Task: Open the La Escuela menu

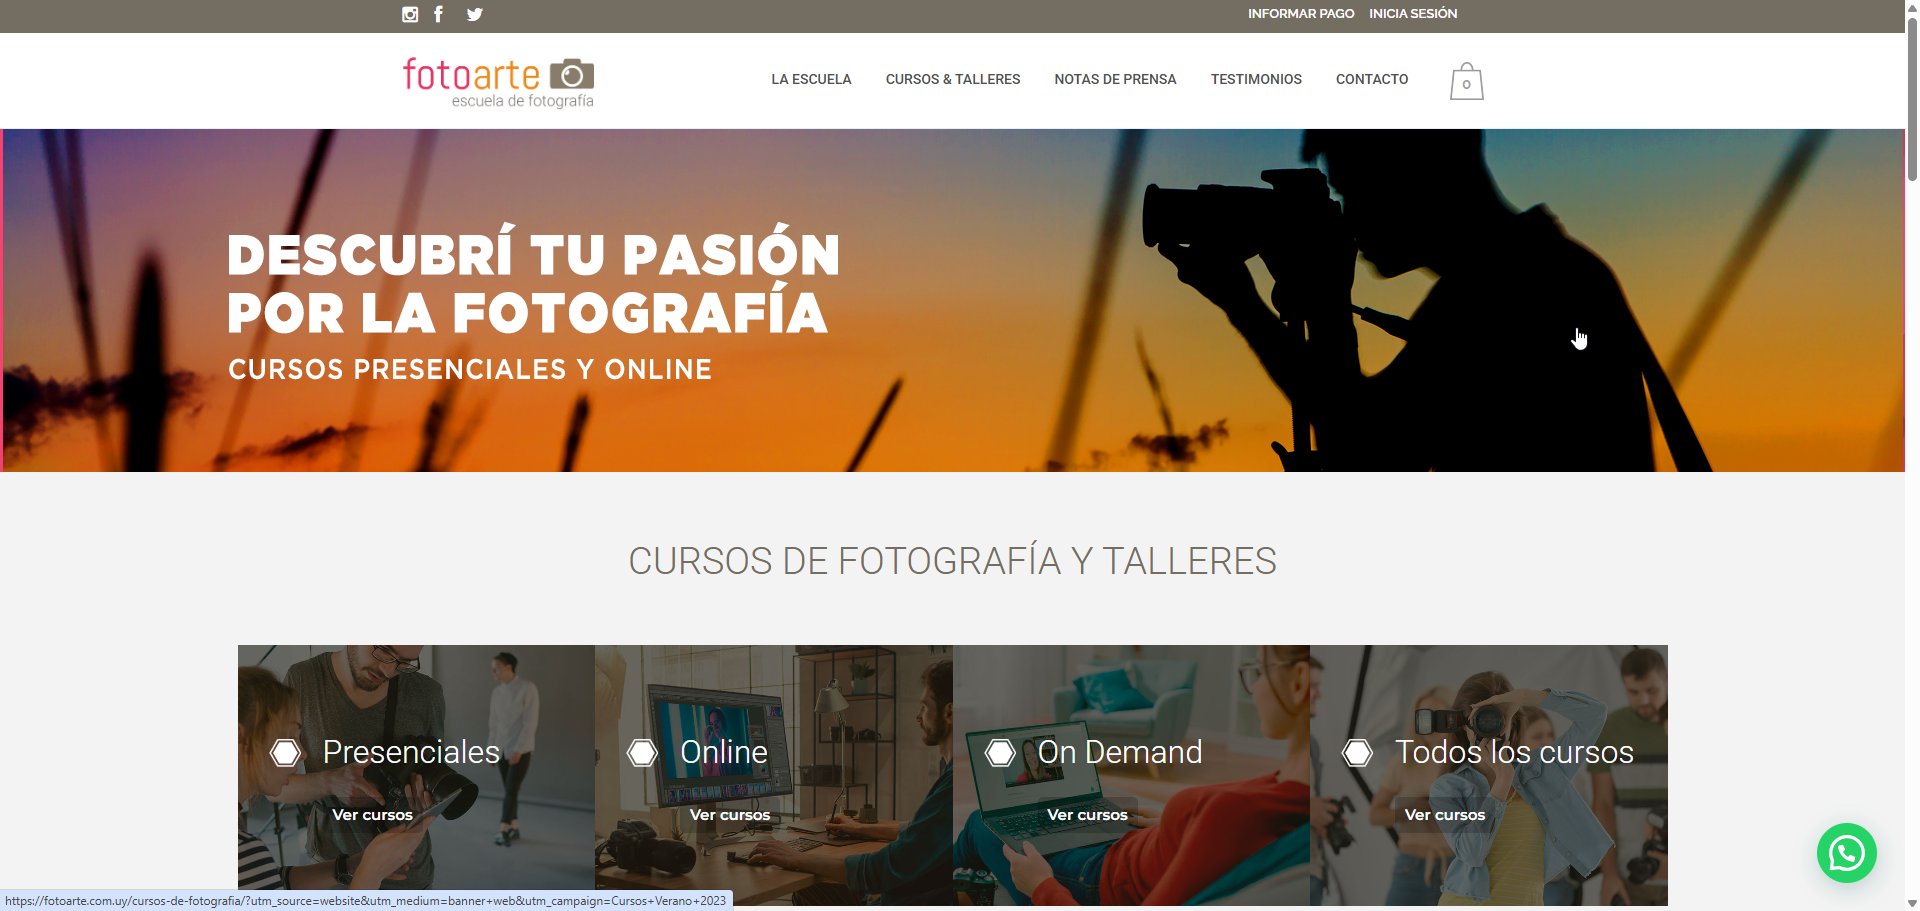Action: 811,79
